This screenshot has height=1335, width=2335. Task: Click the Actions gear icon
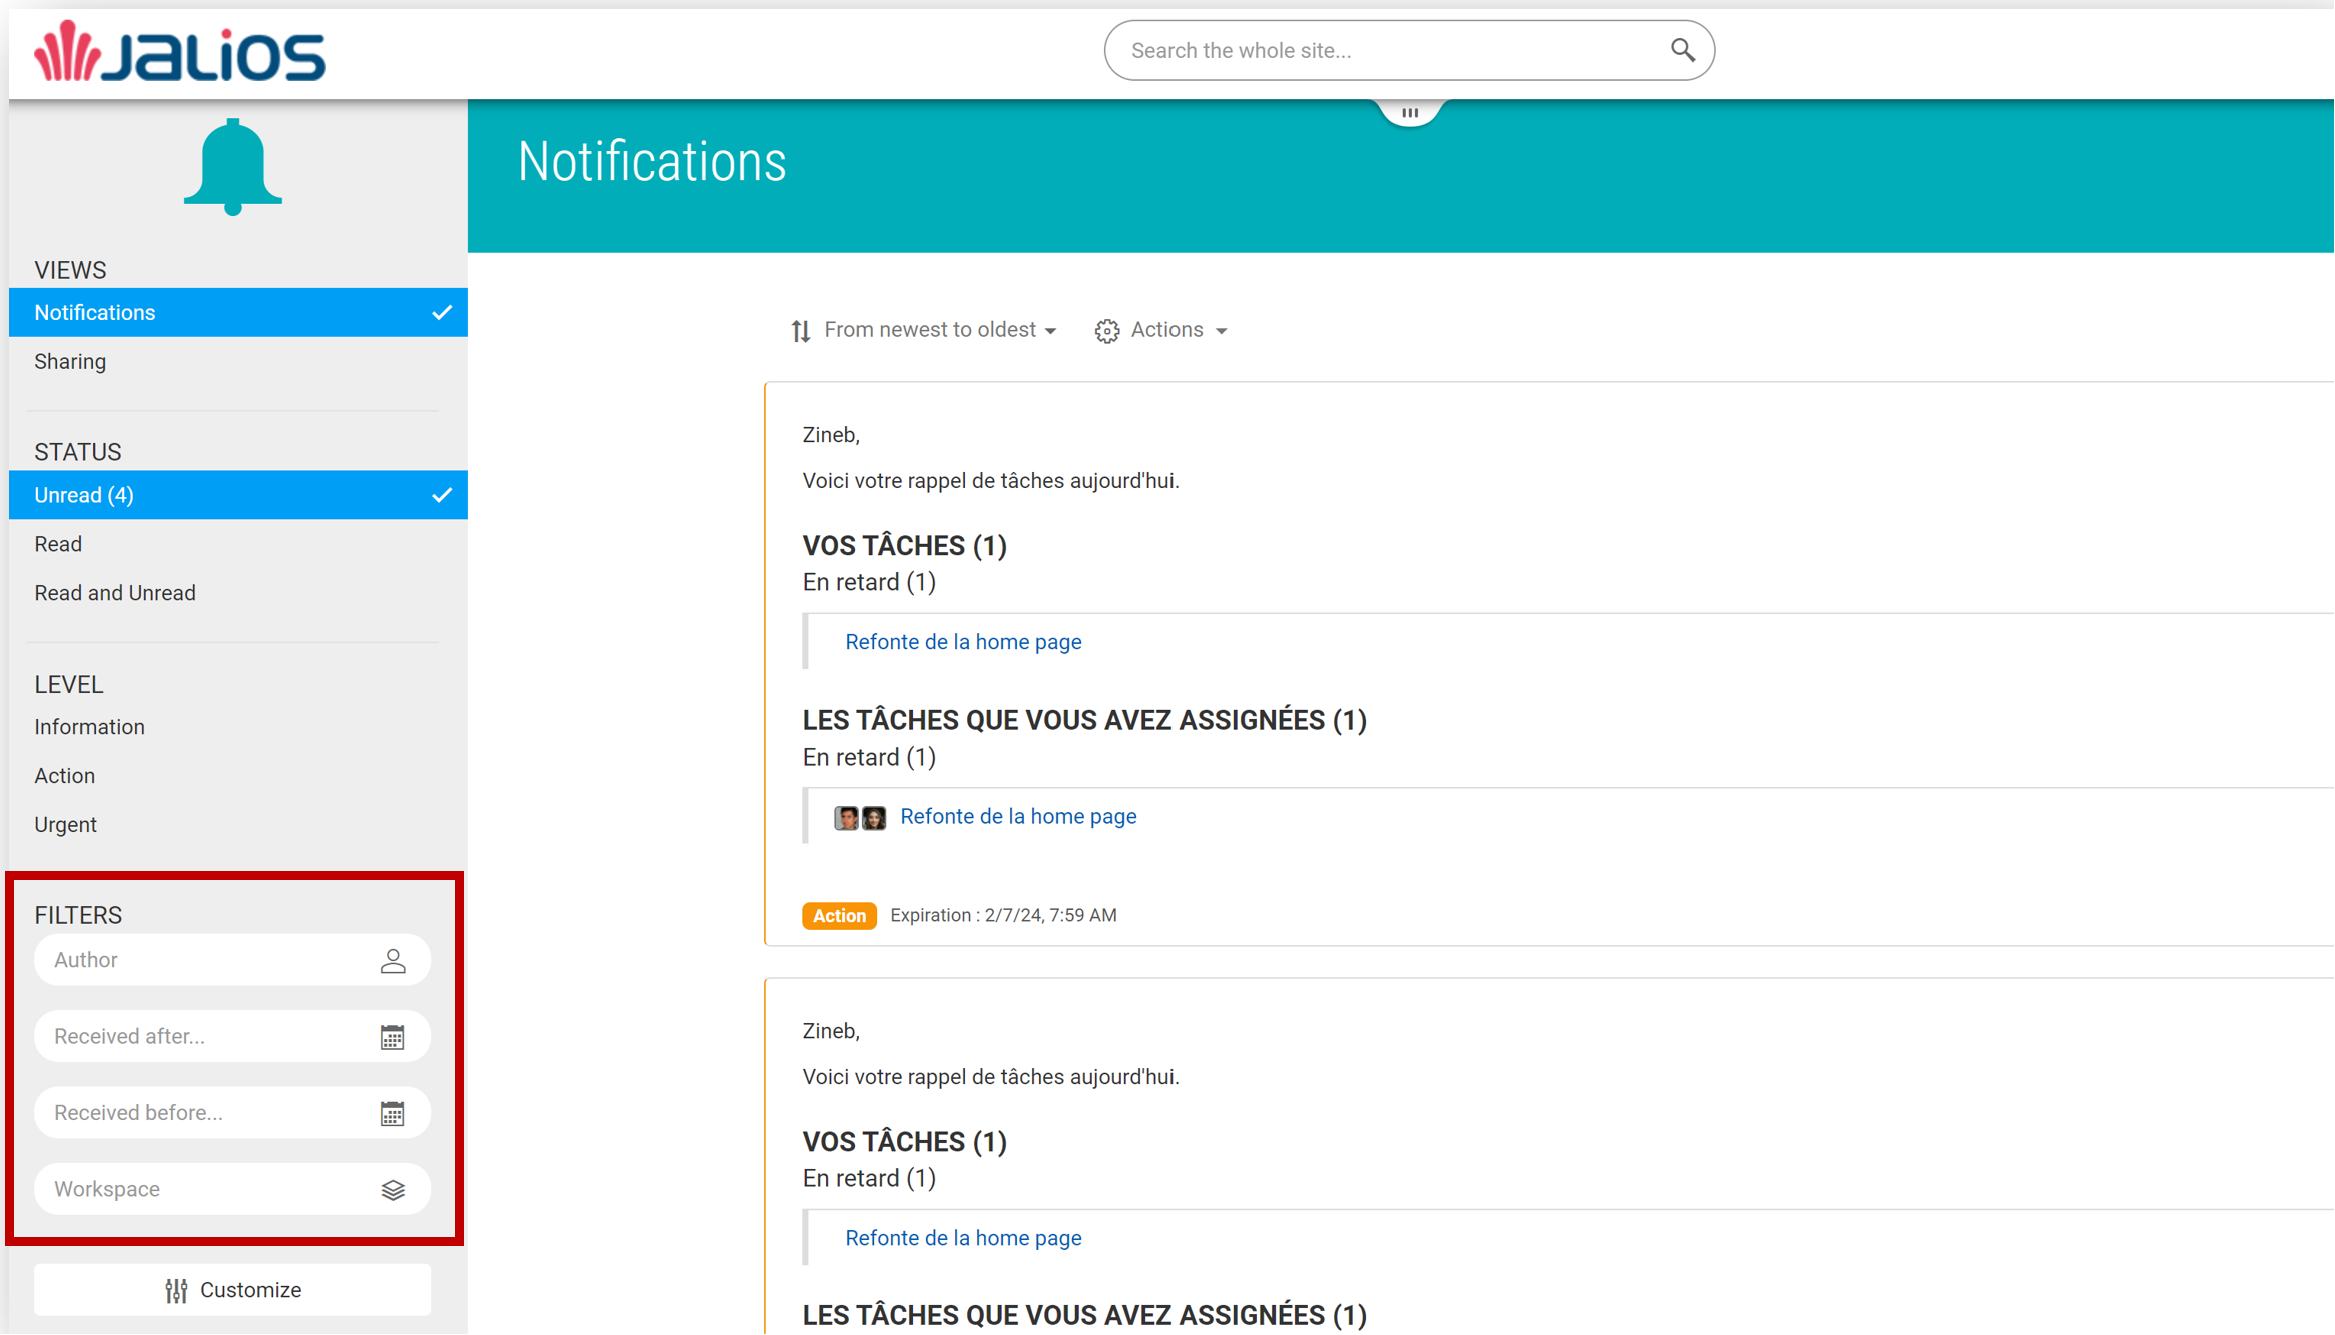pos(1106,331)
